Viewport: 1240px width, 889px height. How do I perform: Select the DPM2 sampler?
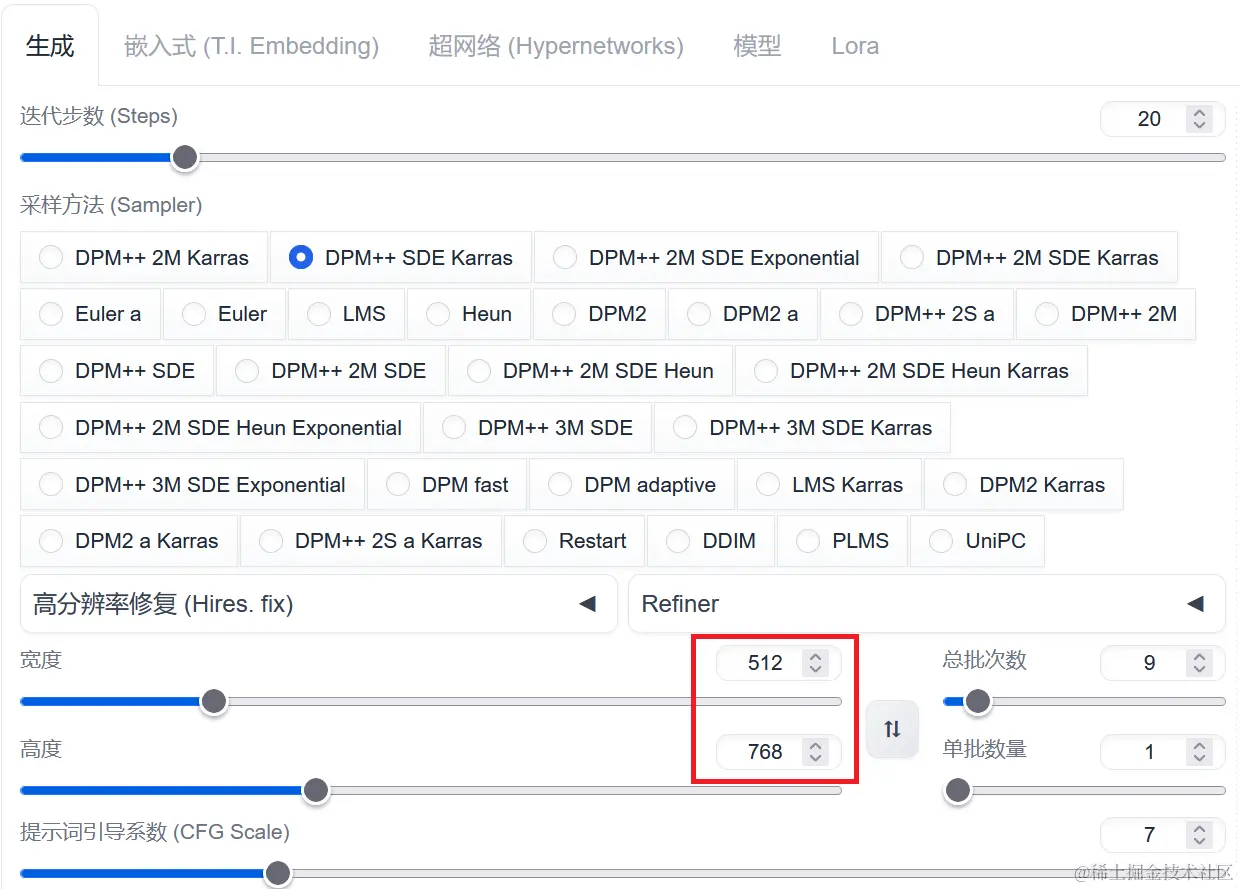[x=600, y=314]
